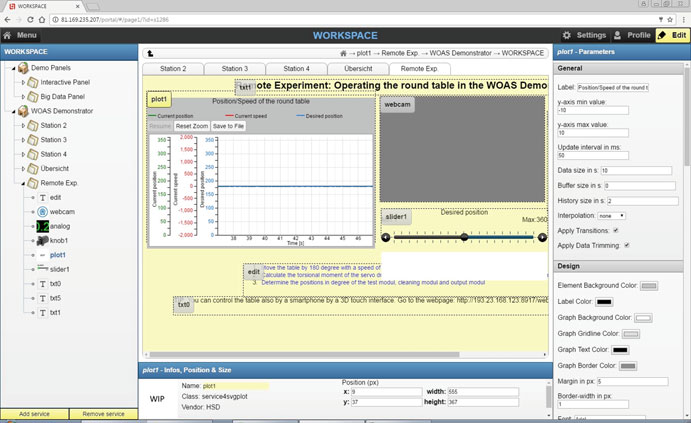Click the Reset Zoom button

[x=191, y=126]
